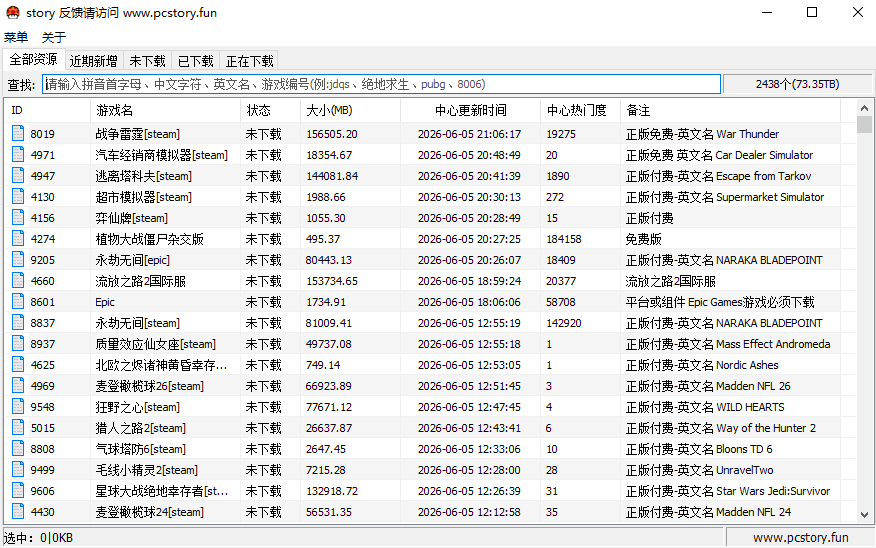Click the story app icon in title bar
876x548 pixels.
[12, 12]
